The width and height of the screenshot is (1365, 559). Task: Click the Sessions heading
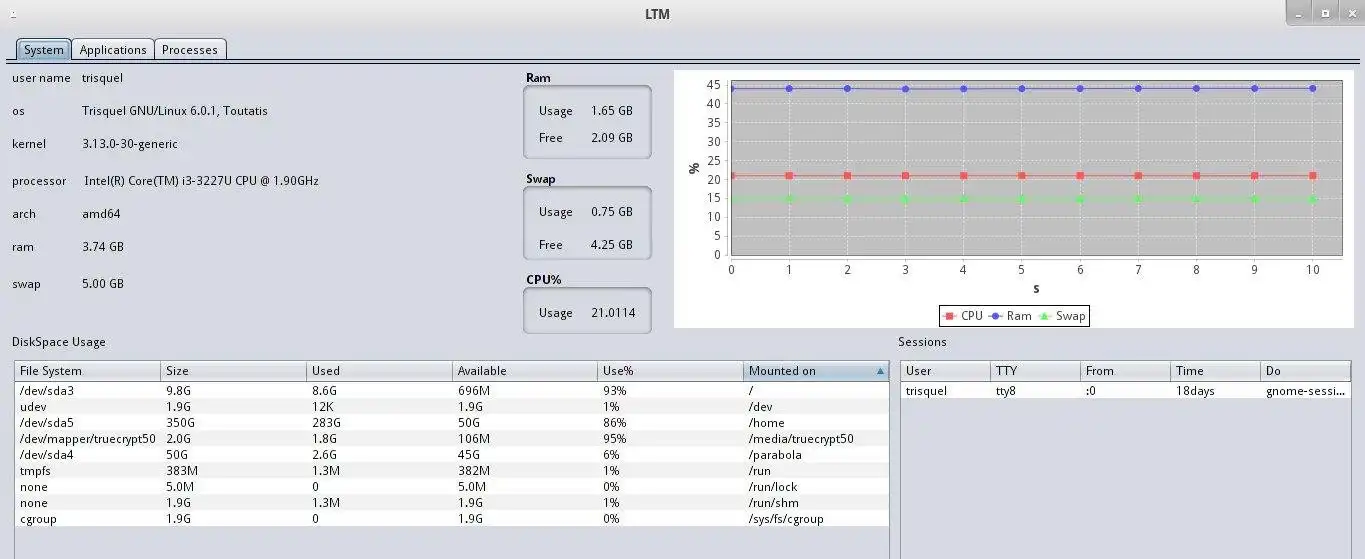tap(922, 342)
